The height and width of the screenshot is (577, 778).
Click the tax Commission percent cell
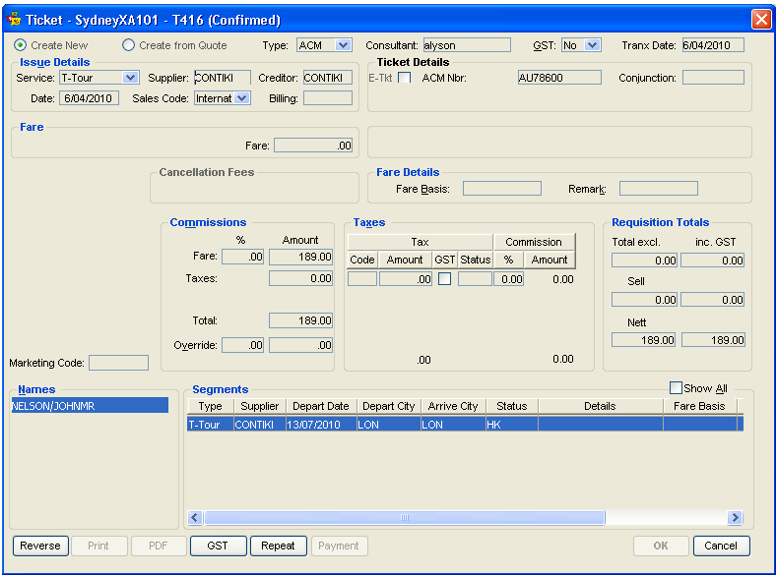[x=509, y=279]
